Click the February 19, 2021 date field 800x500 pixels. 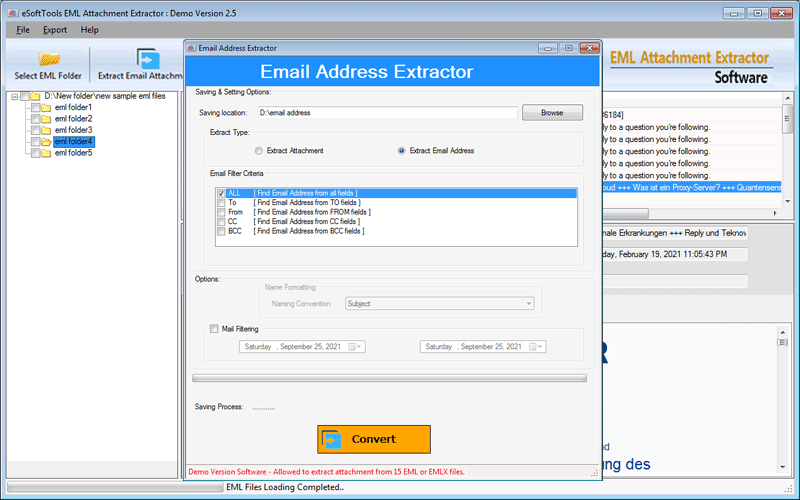[674, 254]
